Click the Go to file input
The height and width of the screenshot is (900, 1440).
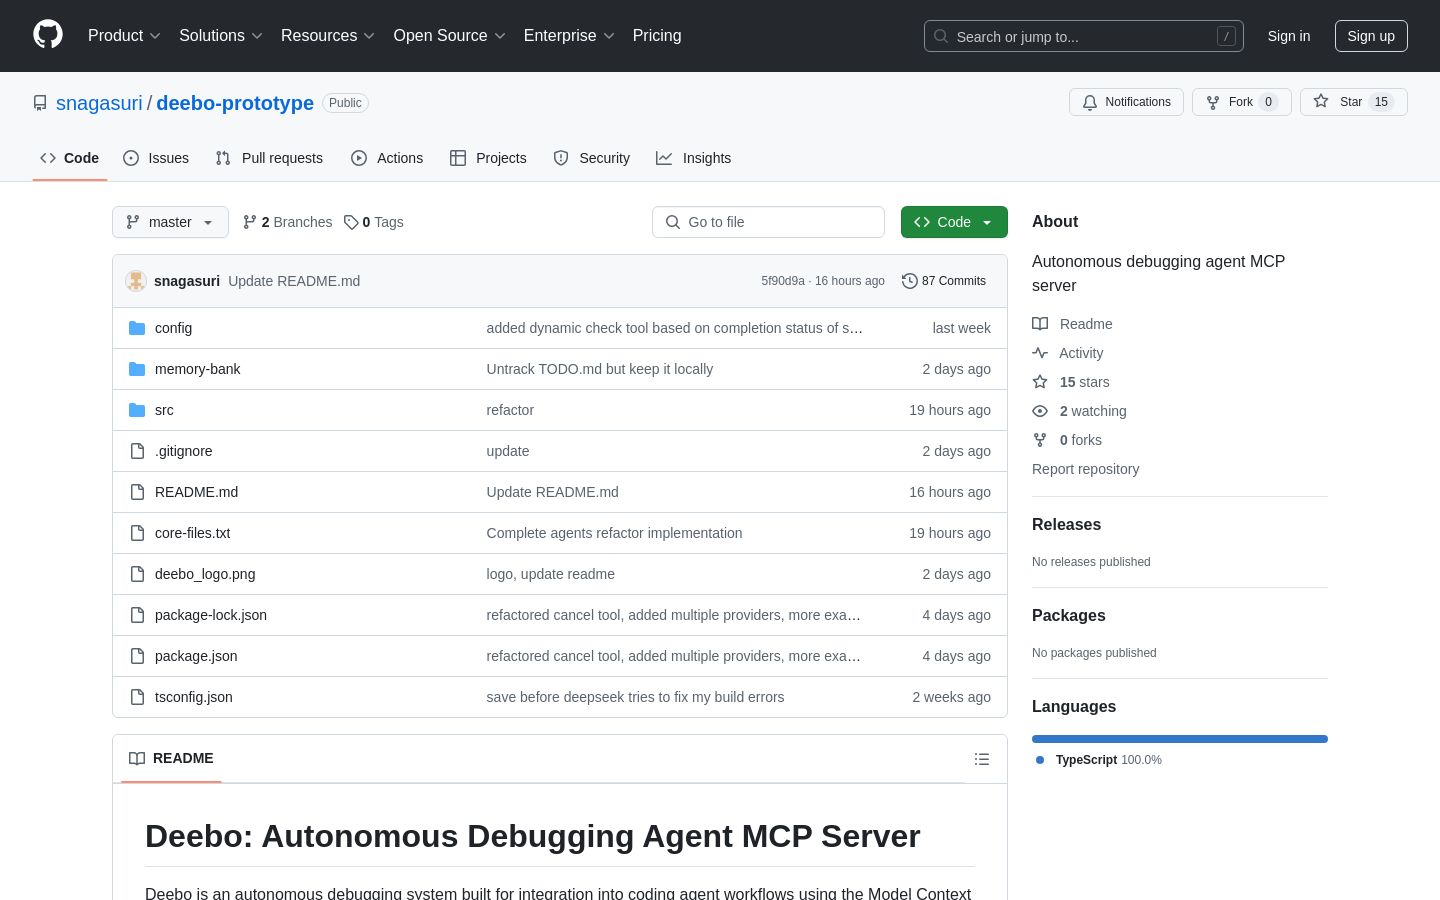(768, 222)
